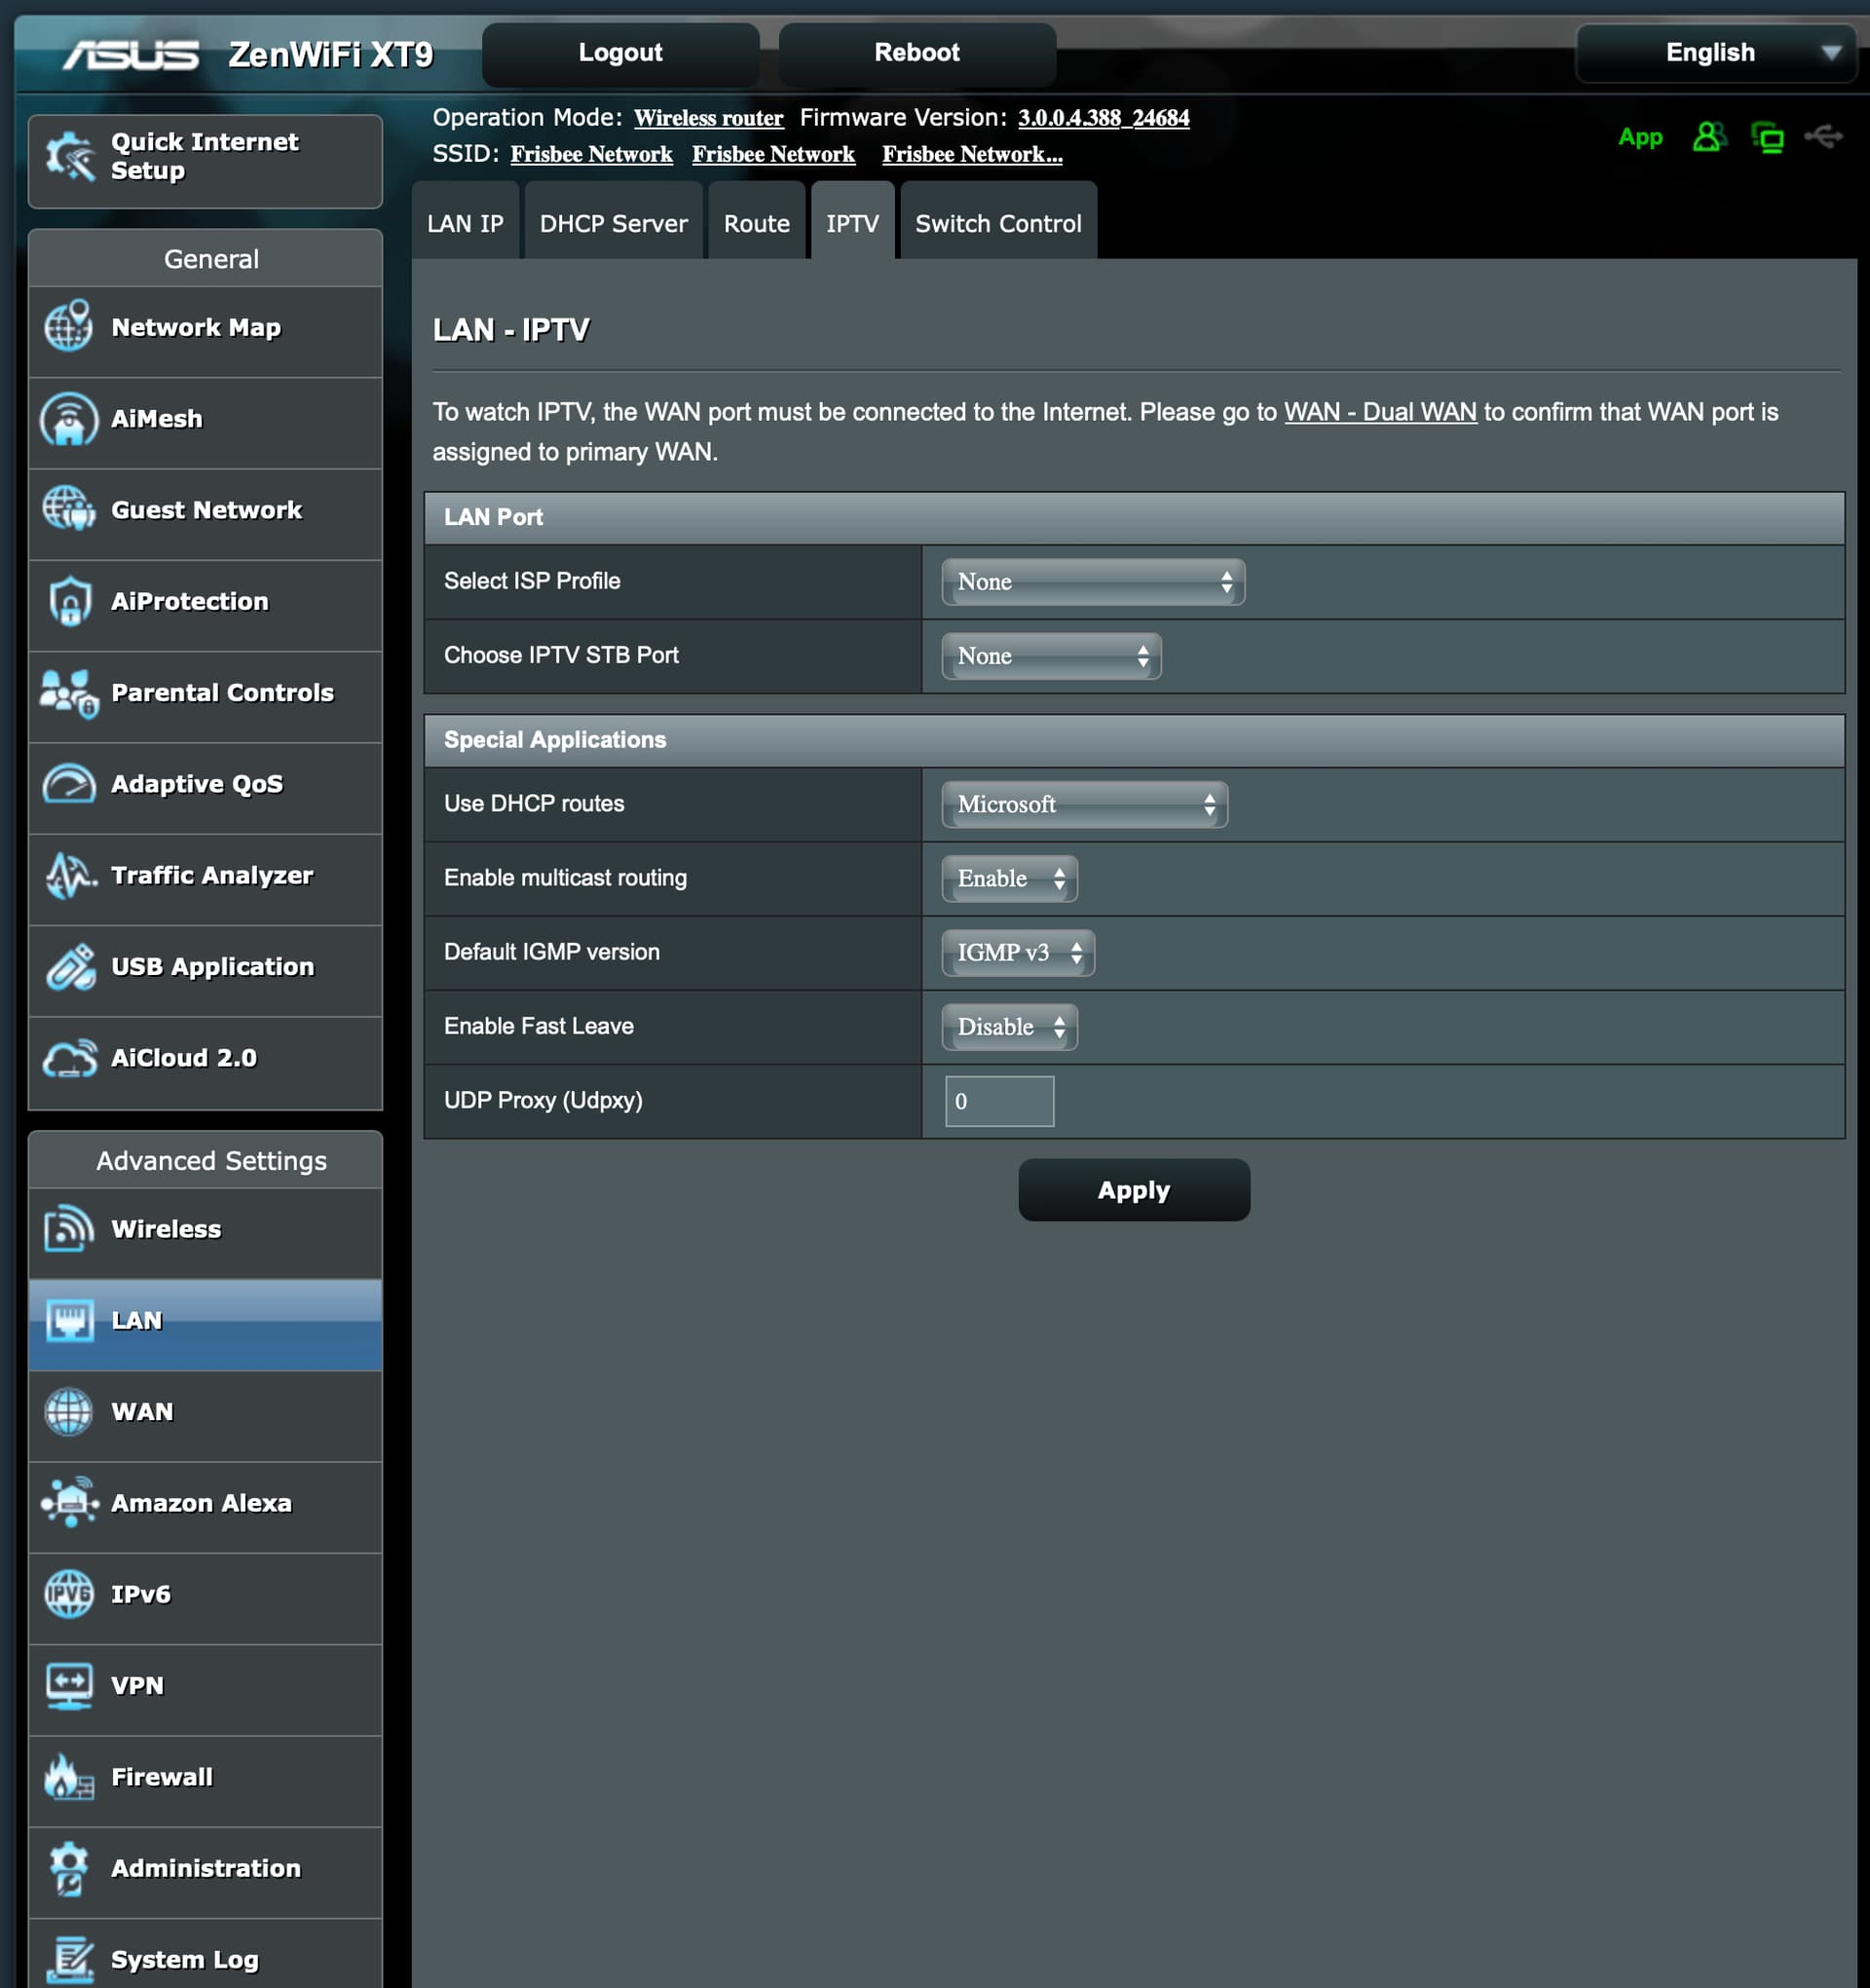Click the Traffic Analyzer icon
This screenshot has width=1870, height=1988.
69,875
